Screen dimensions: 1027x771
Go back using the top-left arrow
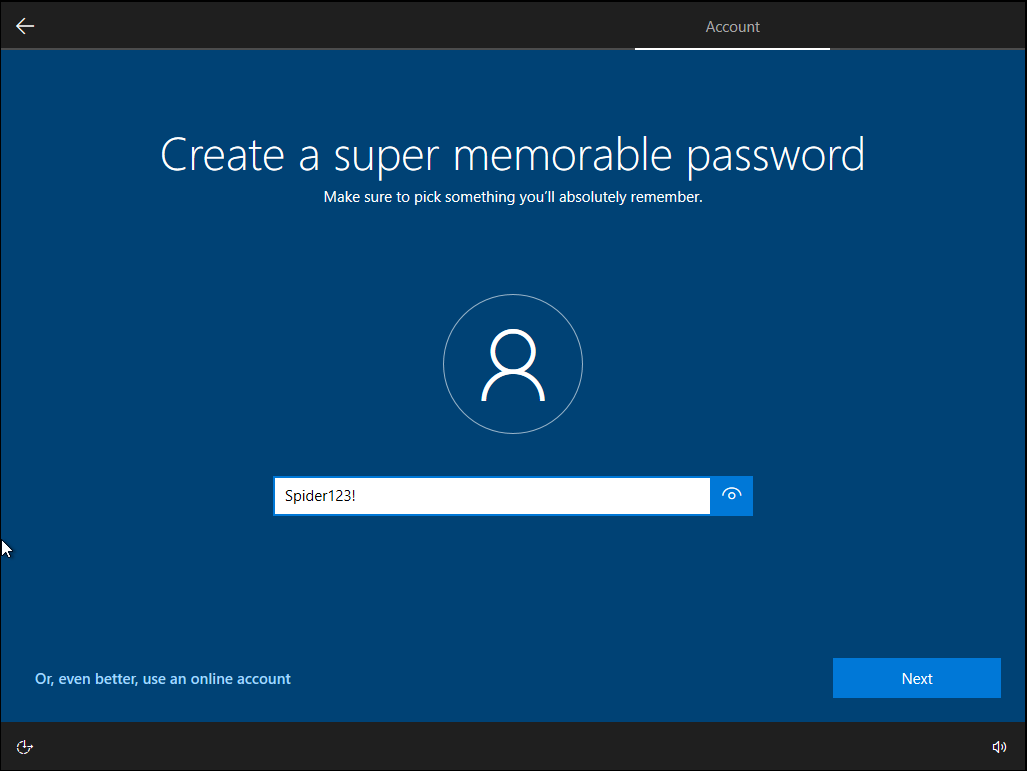25,26
